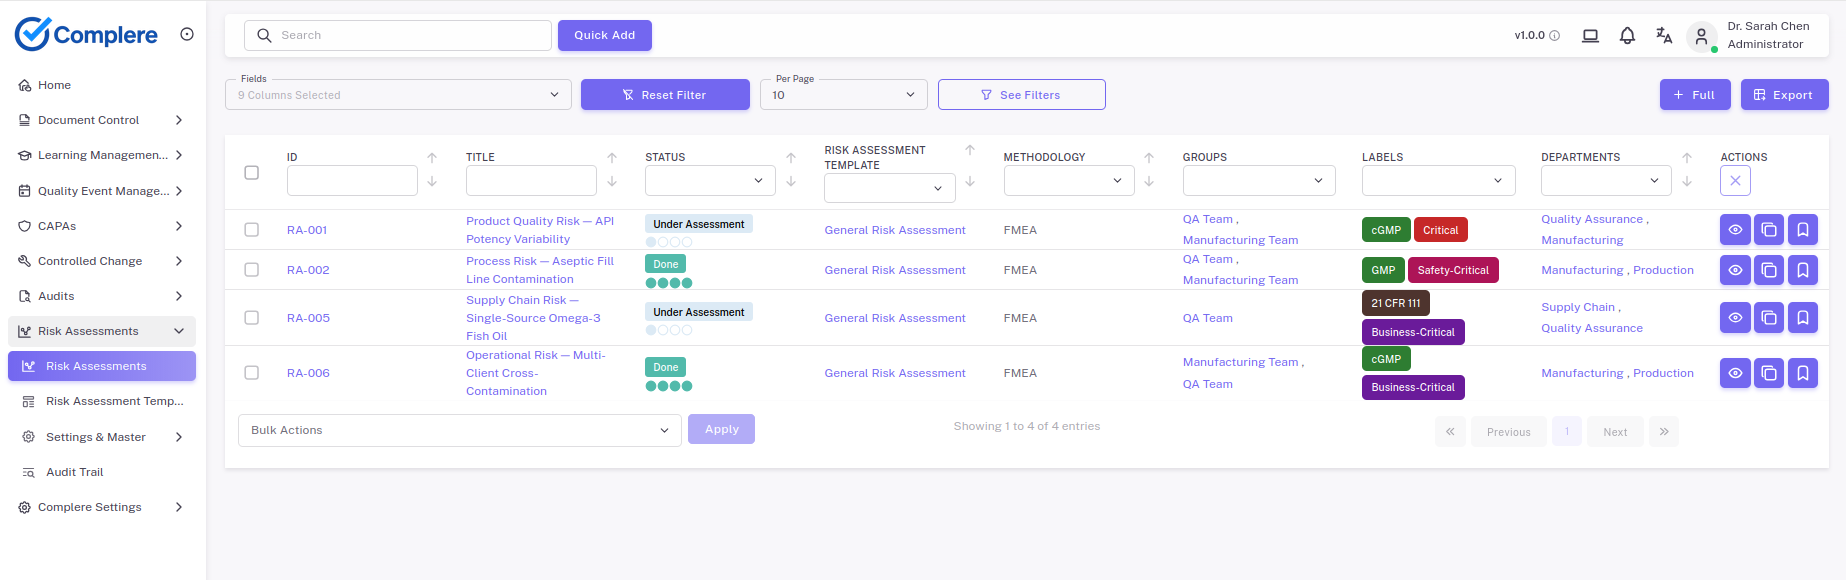Click the laptop display icon in header
The image size is (1846, 580).
tap(1590, 36)
